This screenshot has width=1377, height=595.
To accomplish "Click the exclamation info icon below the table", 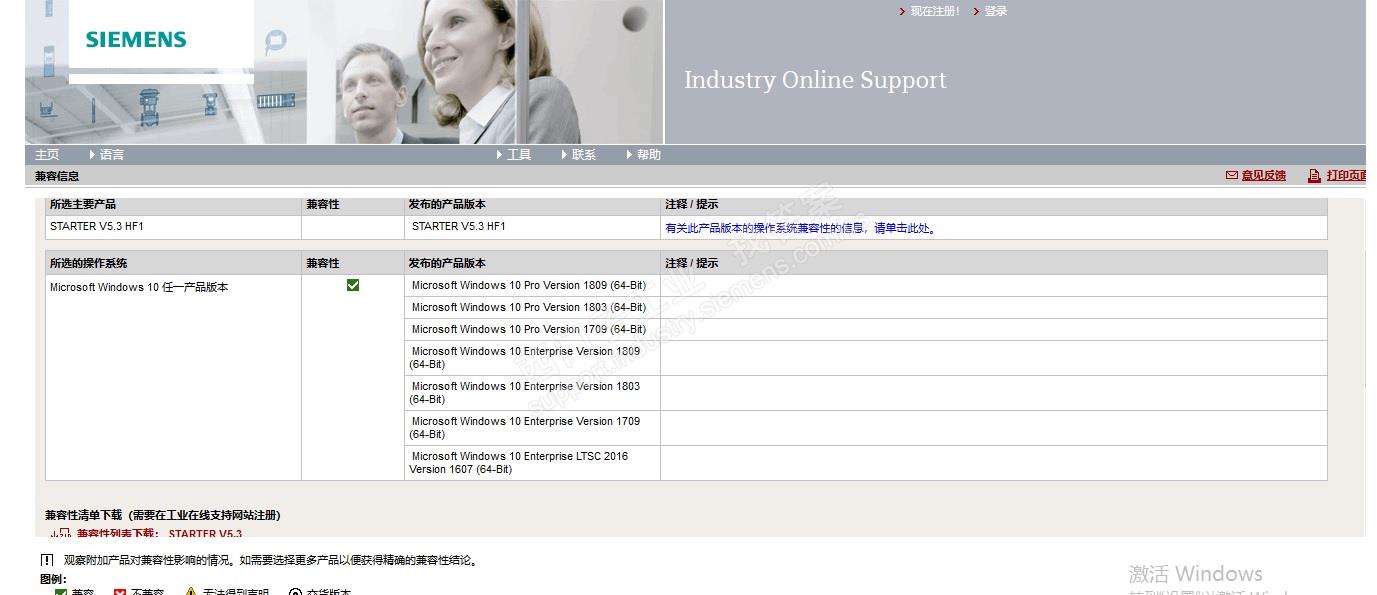I will tap(47, 561).
